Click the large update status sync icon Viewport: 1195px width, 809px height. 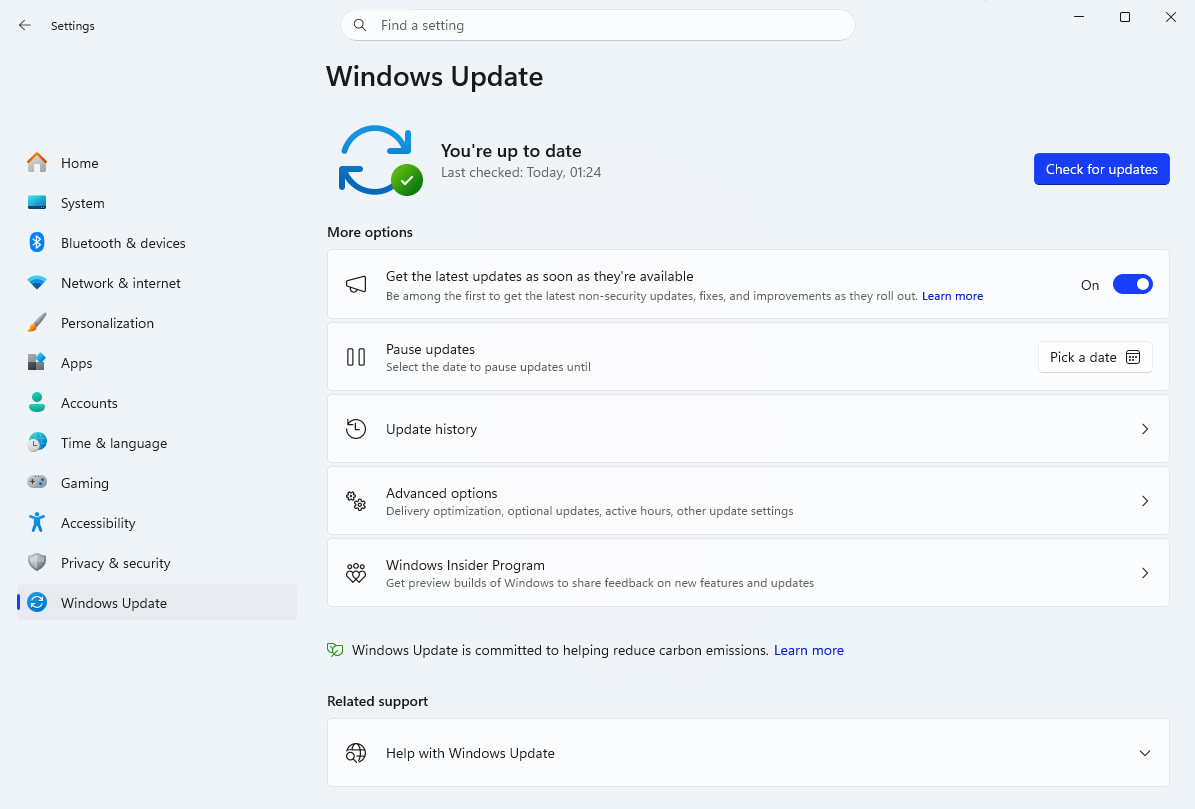click(380, 161)
